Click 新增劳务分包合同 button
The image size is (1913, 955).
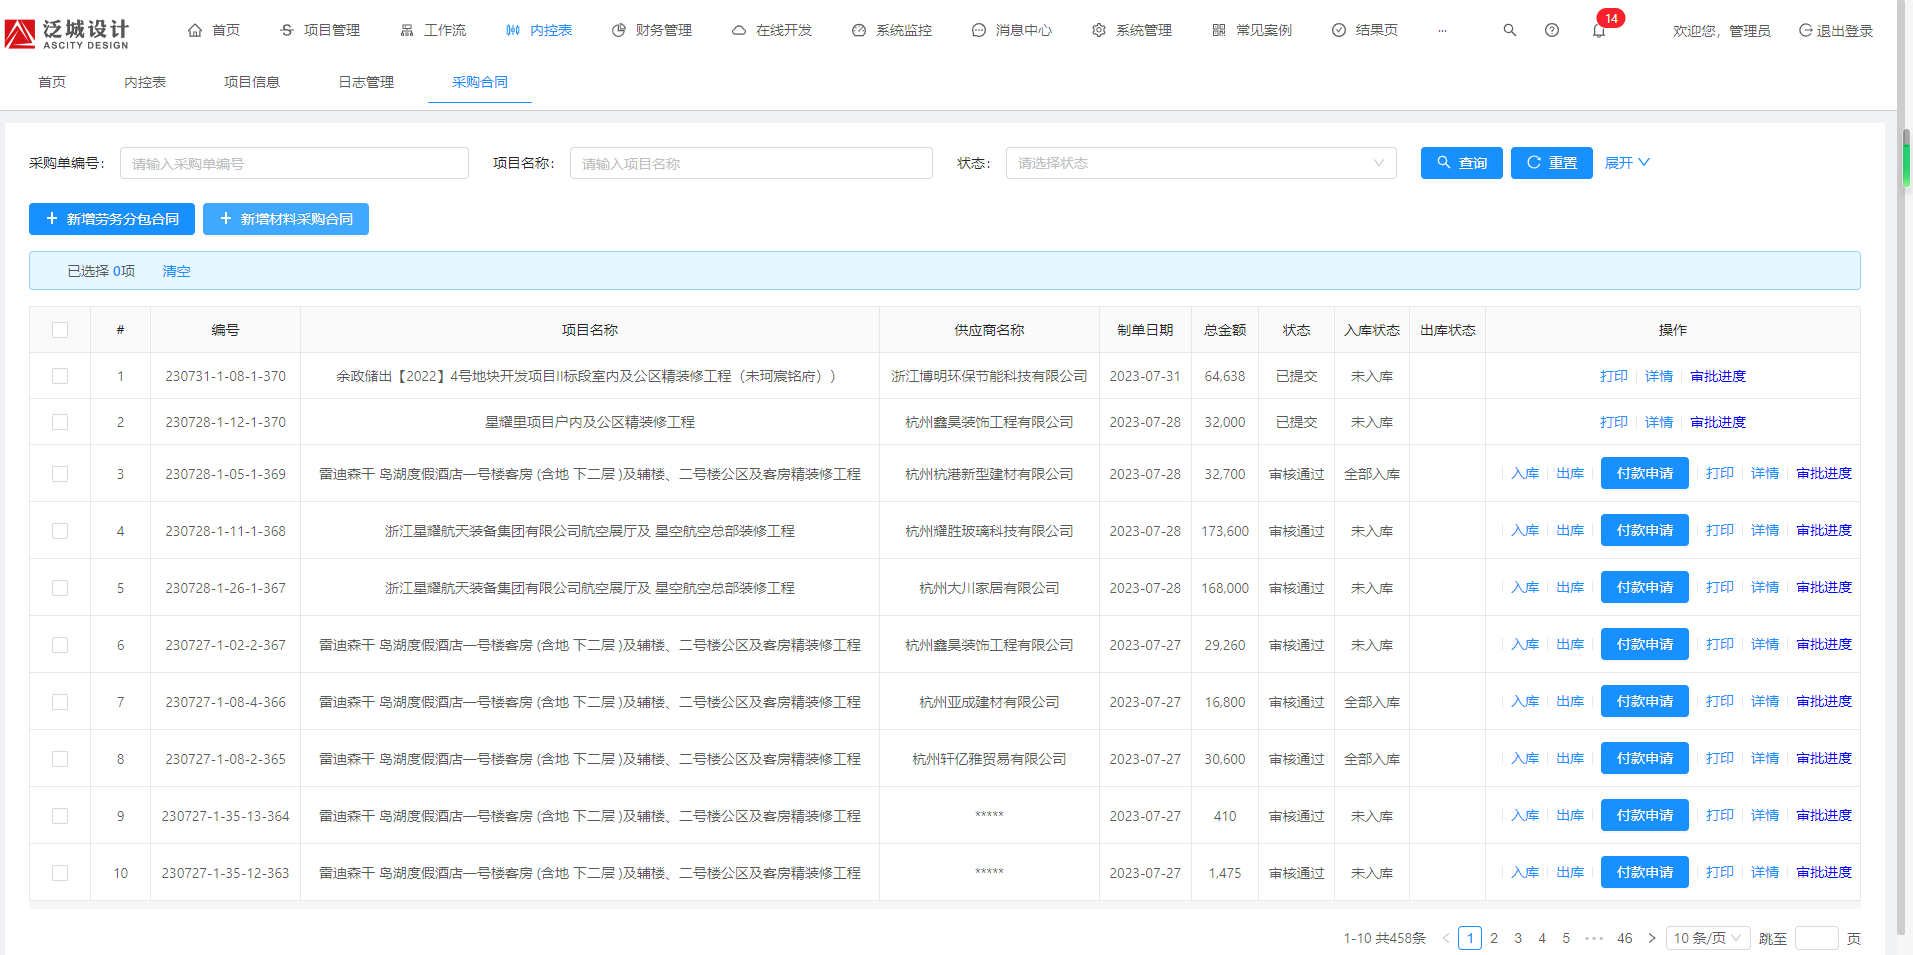tap(112, 219)
